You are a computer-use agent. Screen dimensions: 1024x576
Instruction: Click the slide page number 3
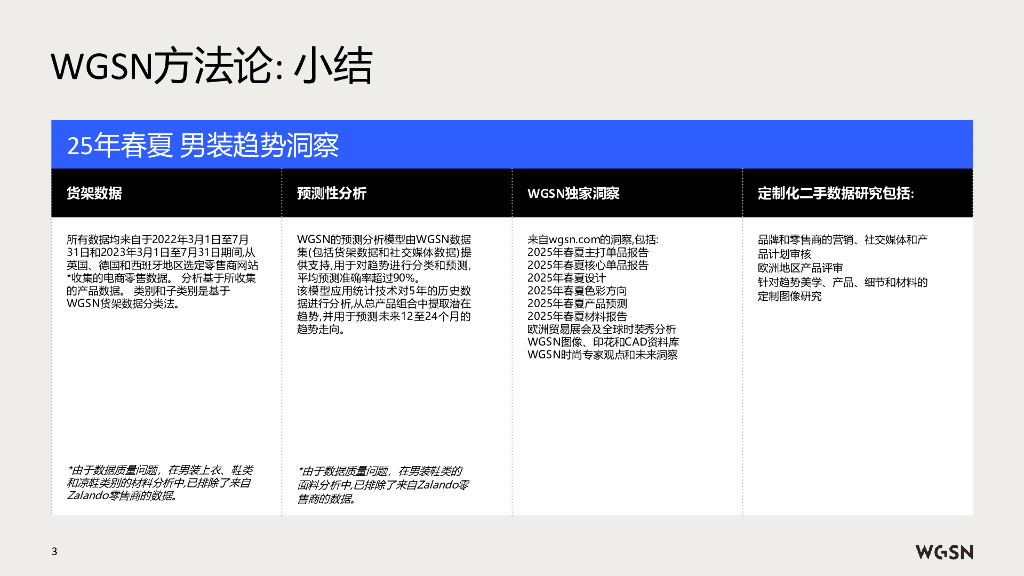coord(55,552)
